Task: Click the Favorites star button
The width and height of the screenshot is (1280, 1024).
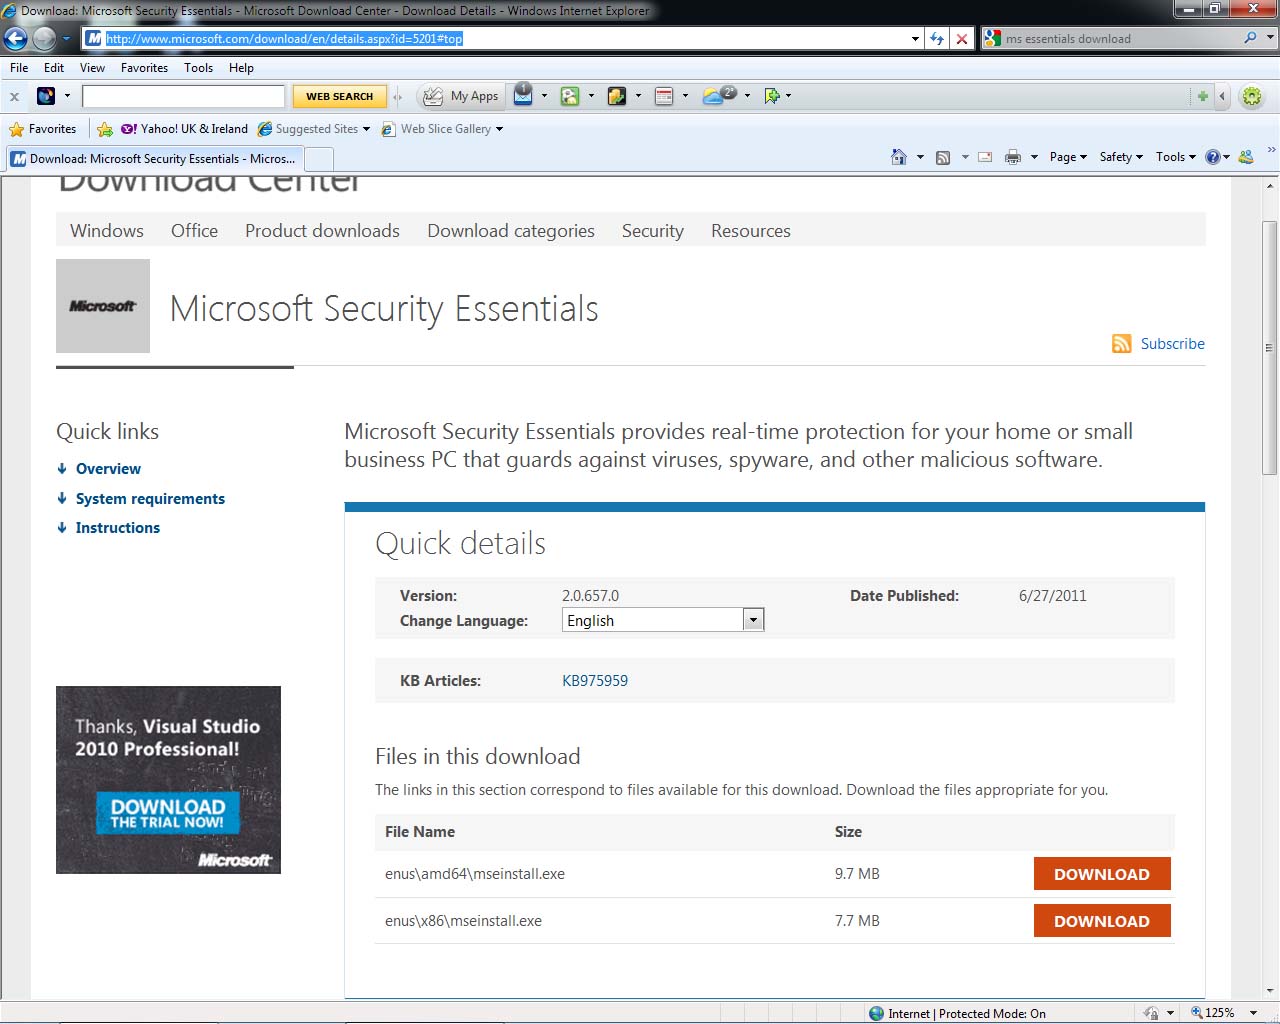Action: (43, 129)
